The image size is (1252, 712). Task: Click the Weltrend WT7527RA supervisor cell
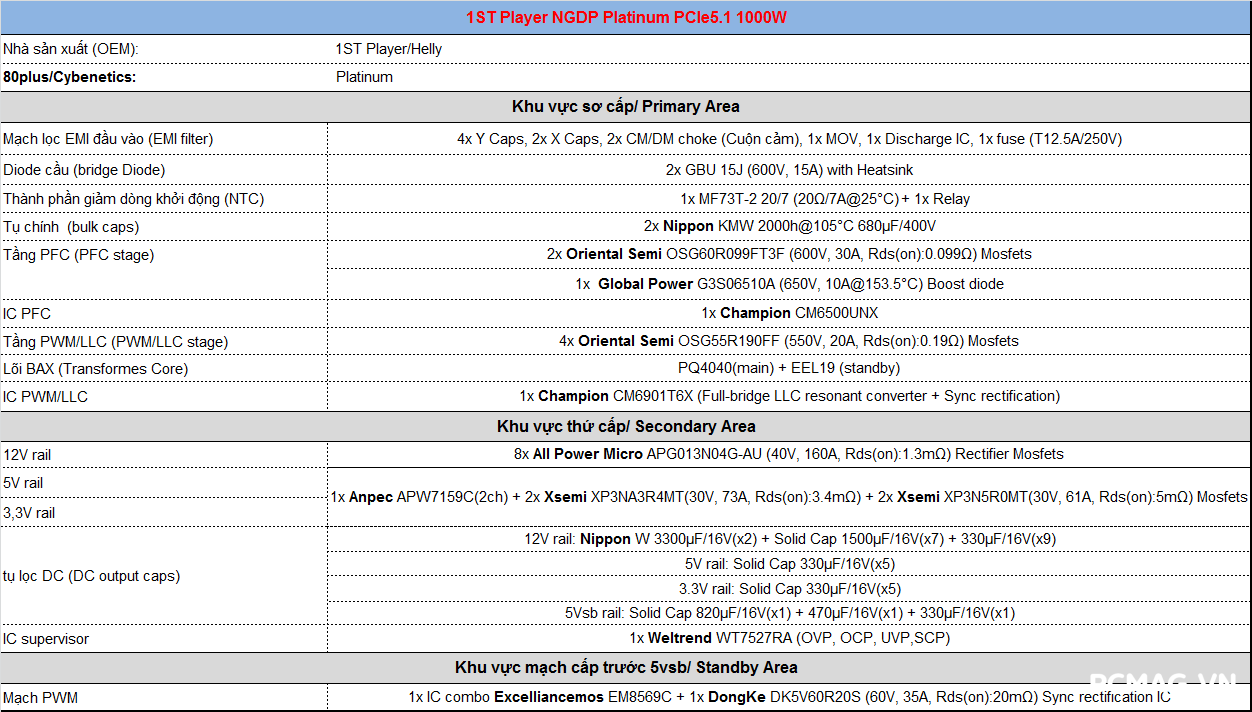pos(789,638)
